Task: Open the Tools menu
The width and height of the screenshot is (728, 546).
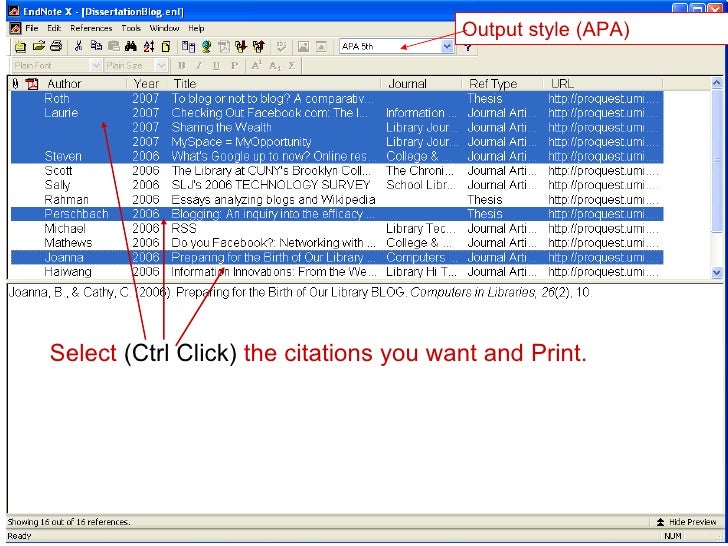Action: pyautogui.click(x=131, y=29)
